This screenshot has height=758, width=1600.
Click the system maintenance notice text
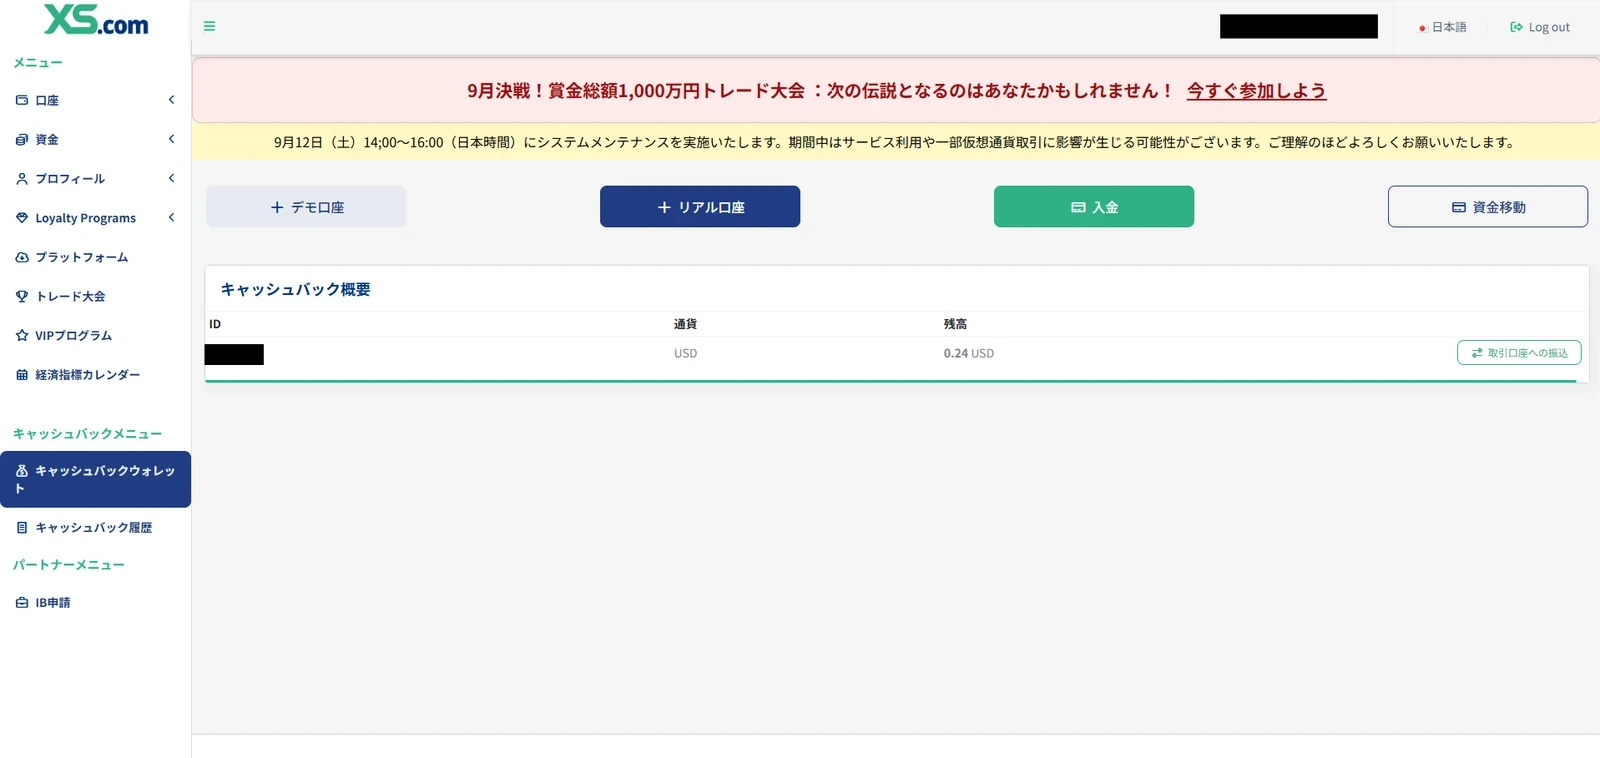[896, 142]
